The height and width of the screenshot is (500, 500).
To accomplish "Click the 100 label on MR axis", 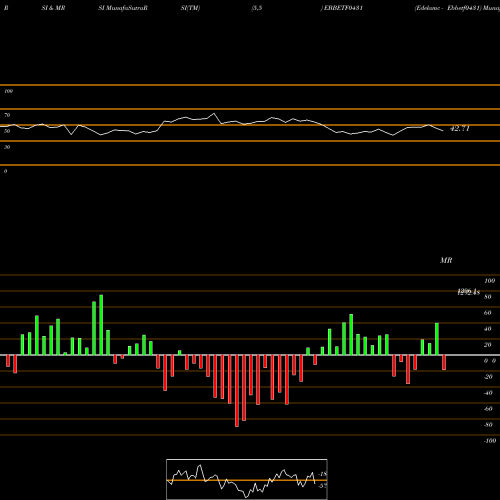I will [x=489, y=281].
